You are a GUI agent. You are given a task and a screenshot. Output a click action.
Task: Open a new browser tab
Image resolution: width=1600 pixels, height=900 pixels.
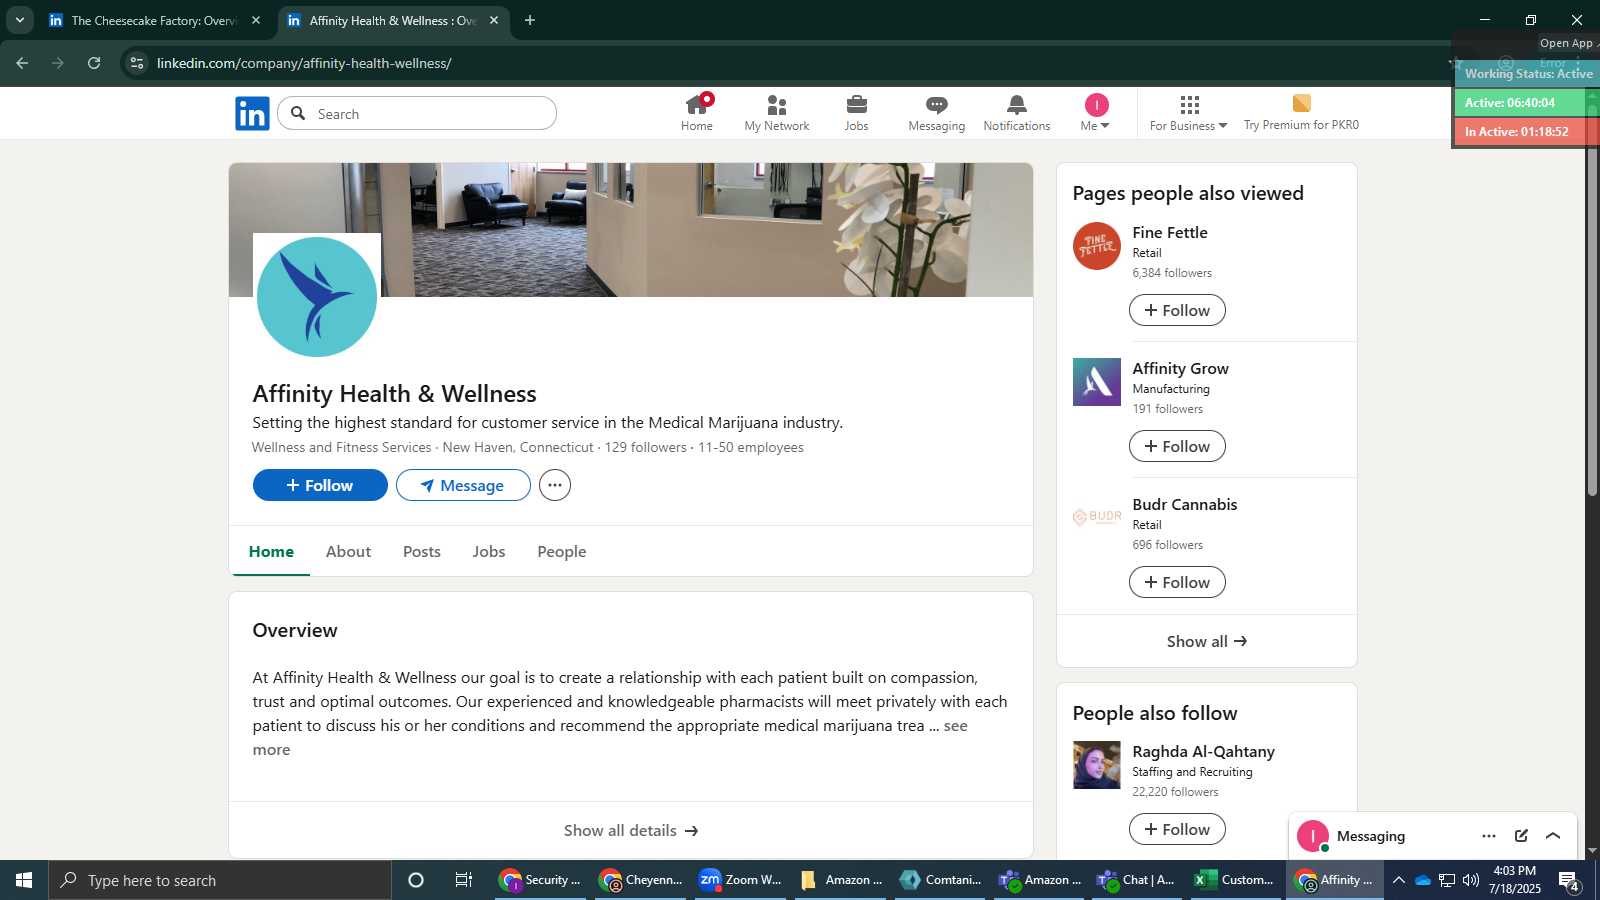[x=530, y=20]
